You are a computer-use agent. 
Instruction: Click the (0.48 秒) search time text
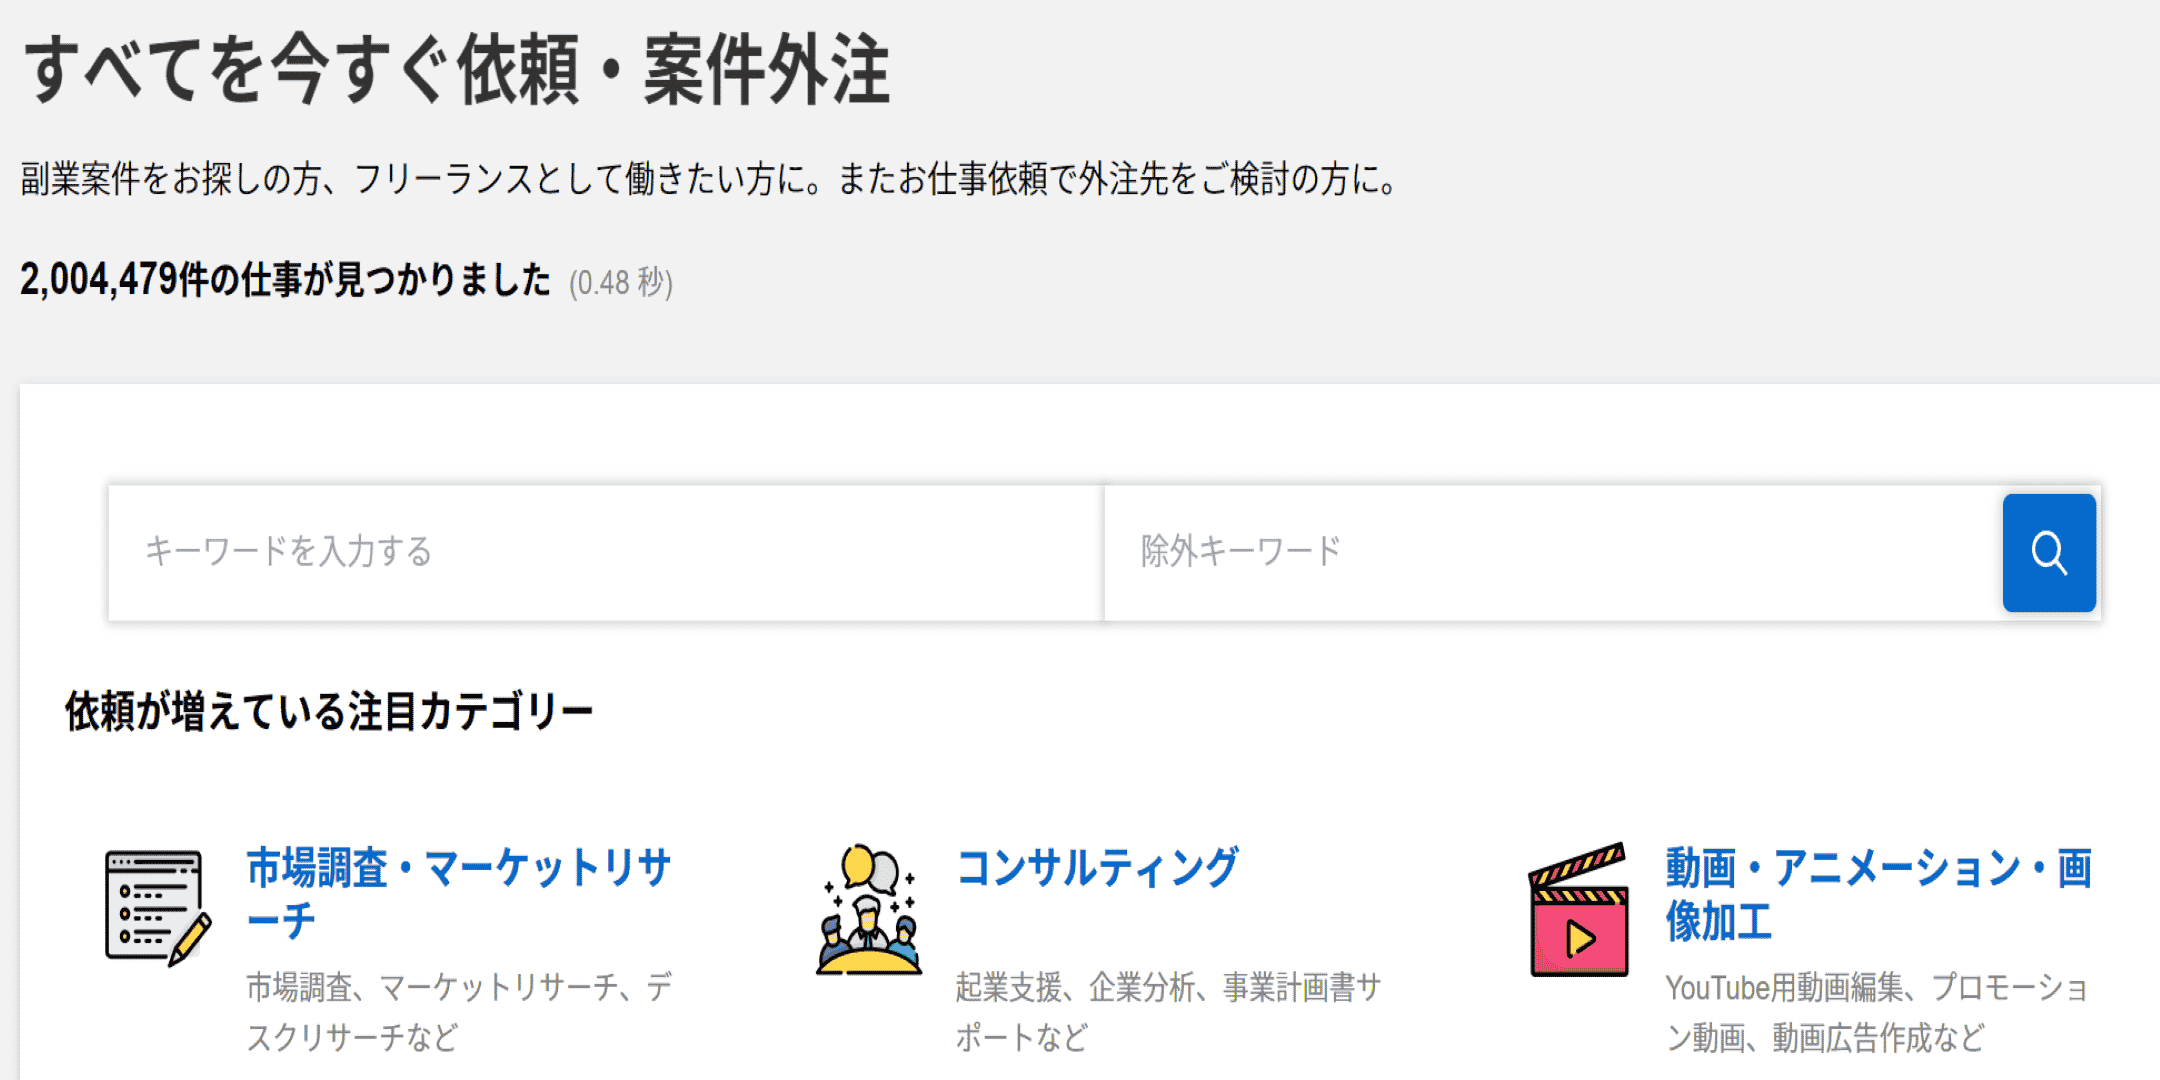[x=621, y=283]
